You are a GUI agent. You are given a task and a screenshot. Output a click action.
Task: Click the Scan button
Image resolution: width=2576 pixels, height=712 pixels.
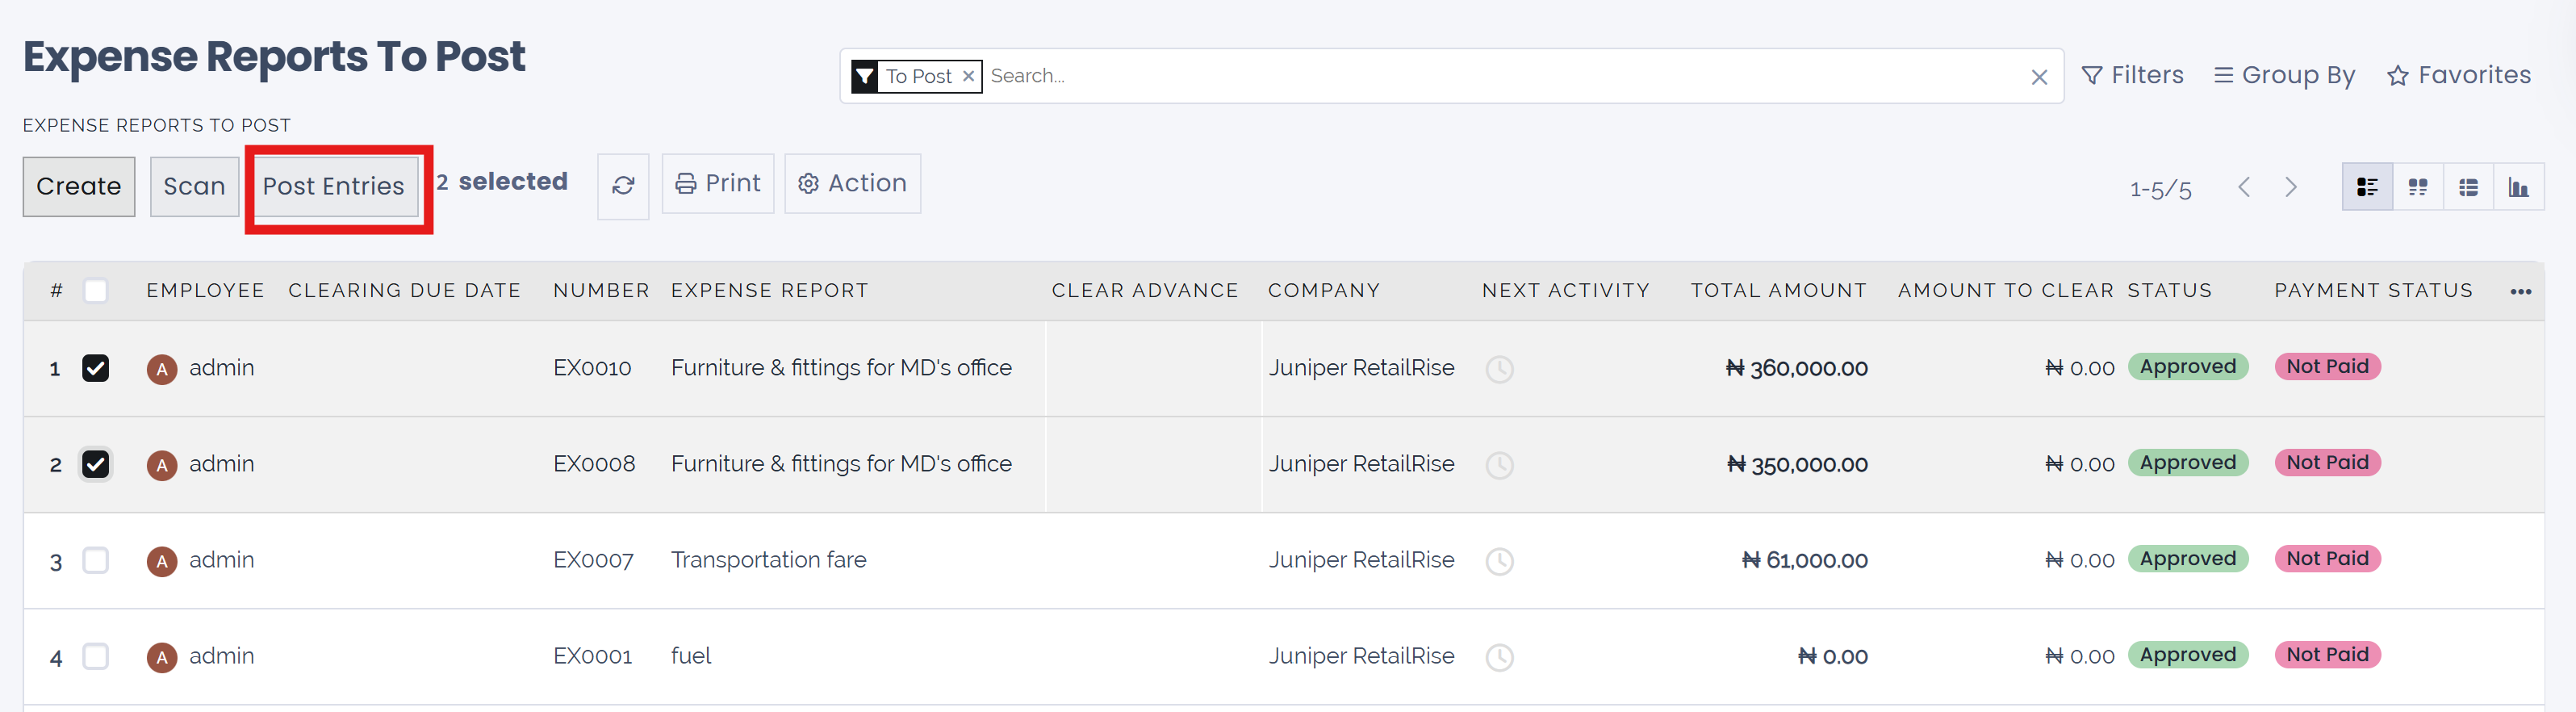pyautogui.click(x=194, y=187)
